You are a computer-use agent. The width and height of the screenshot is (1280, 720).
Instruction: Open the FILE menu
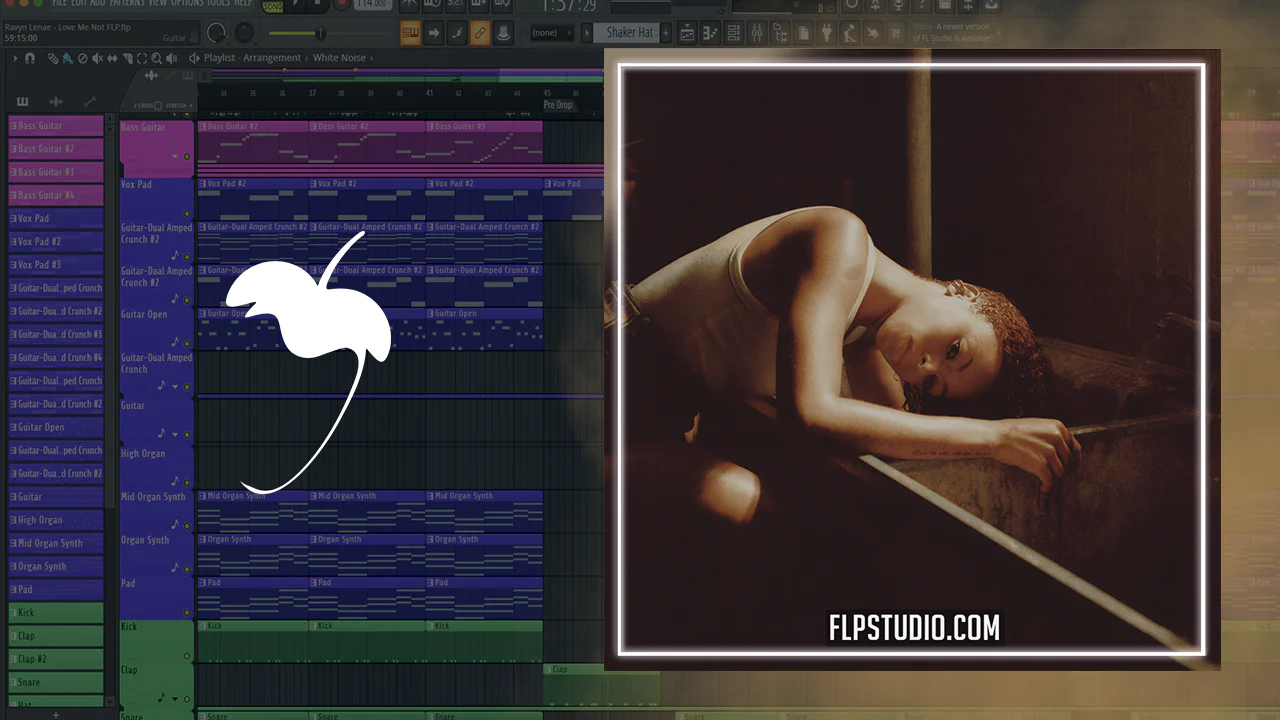(x=62, y=4)
